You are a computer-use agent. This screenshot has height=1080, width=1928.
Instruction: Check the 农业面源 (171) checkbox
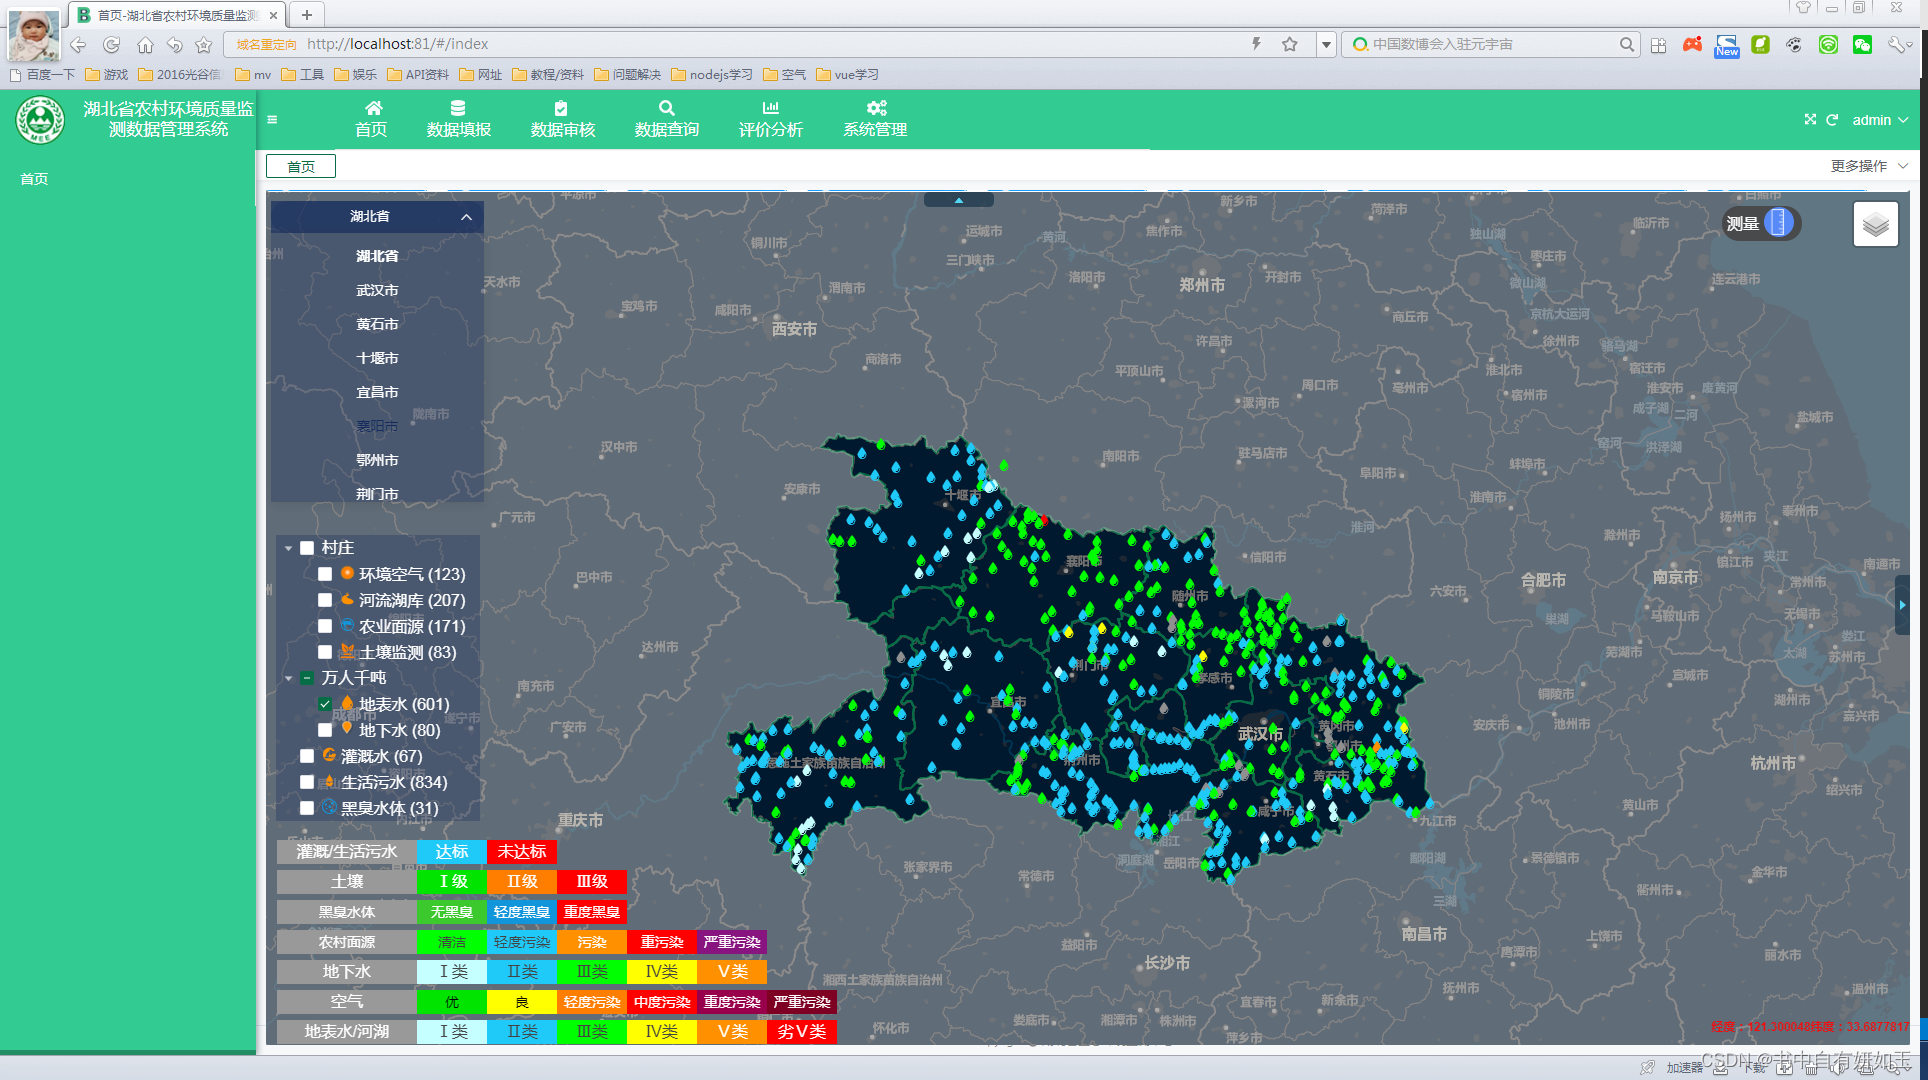325,626
